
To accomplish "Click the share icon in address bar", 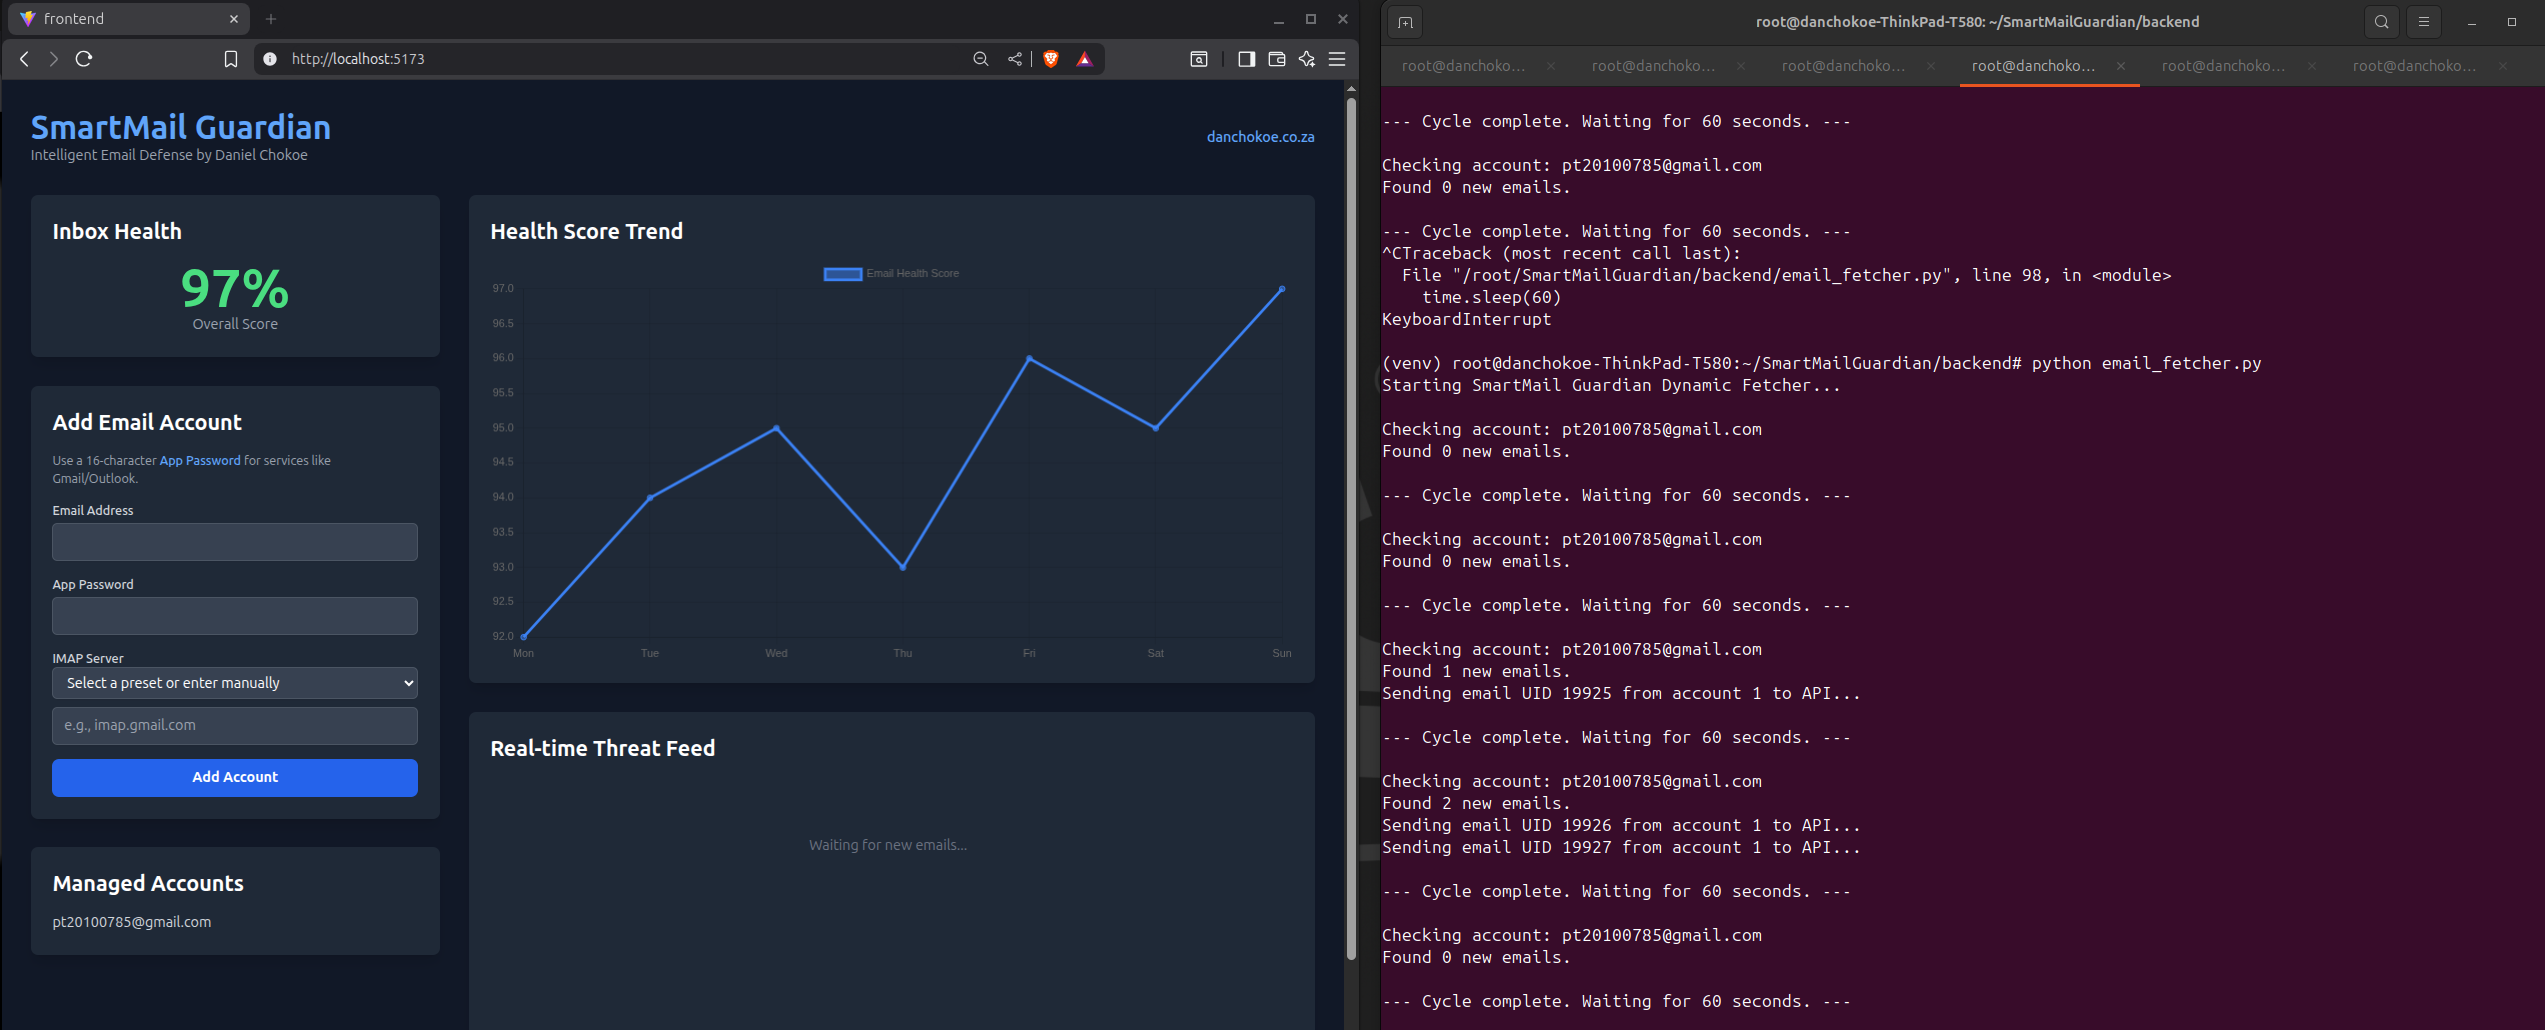I will [1015, 59].
